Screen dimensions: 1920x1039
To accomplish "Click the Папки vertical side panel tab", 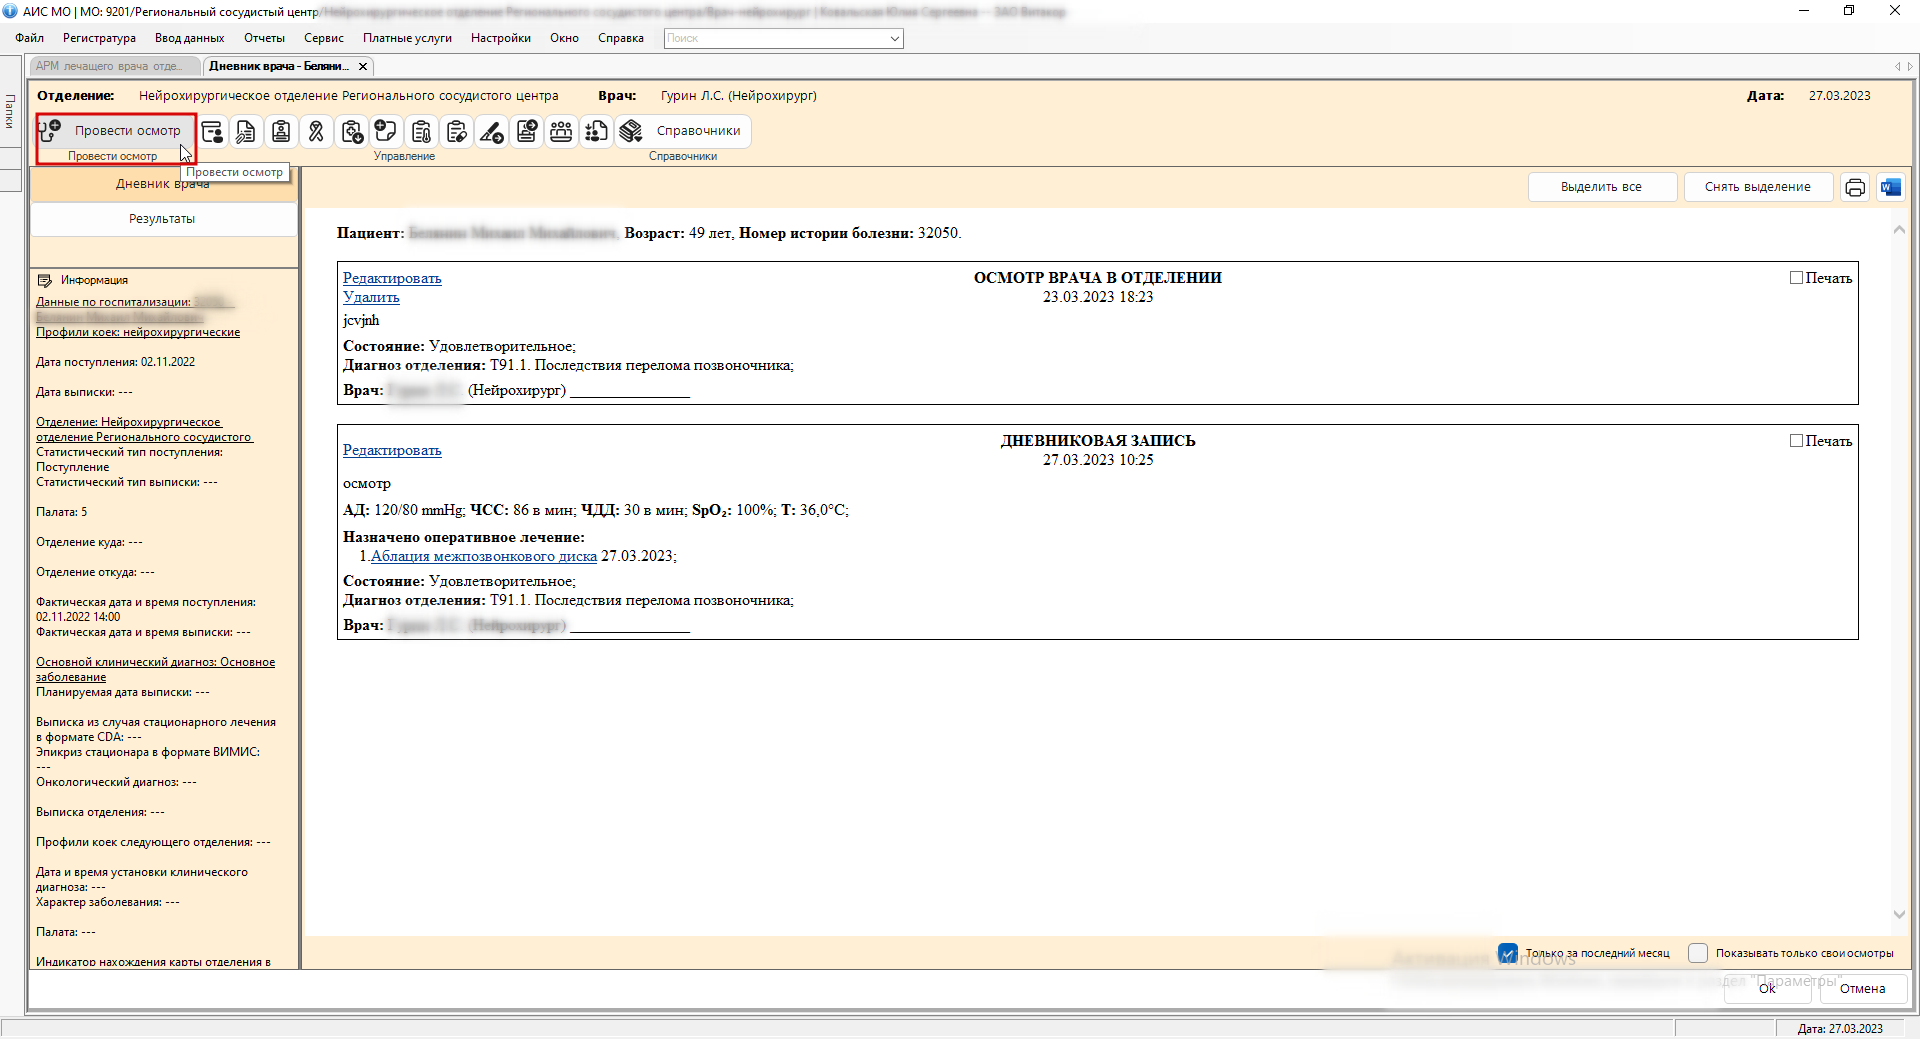I will pyautogui.click(x=10, y=111).
